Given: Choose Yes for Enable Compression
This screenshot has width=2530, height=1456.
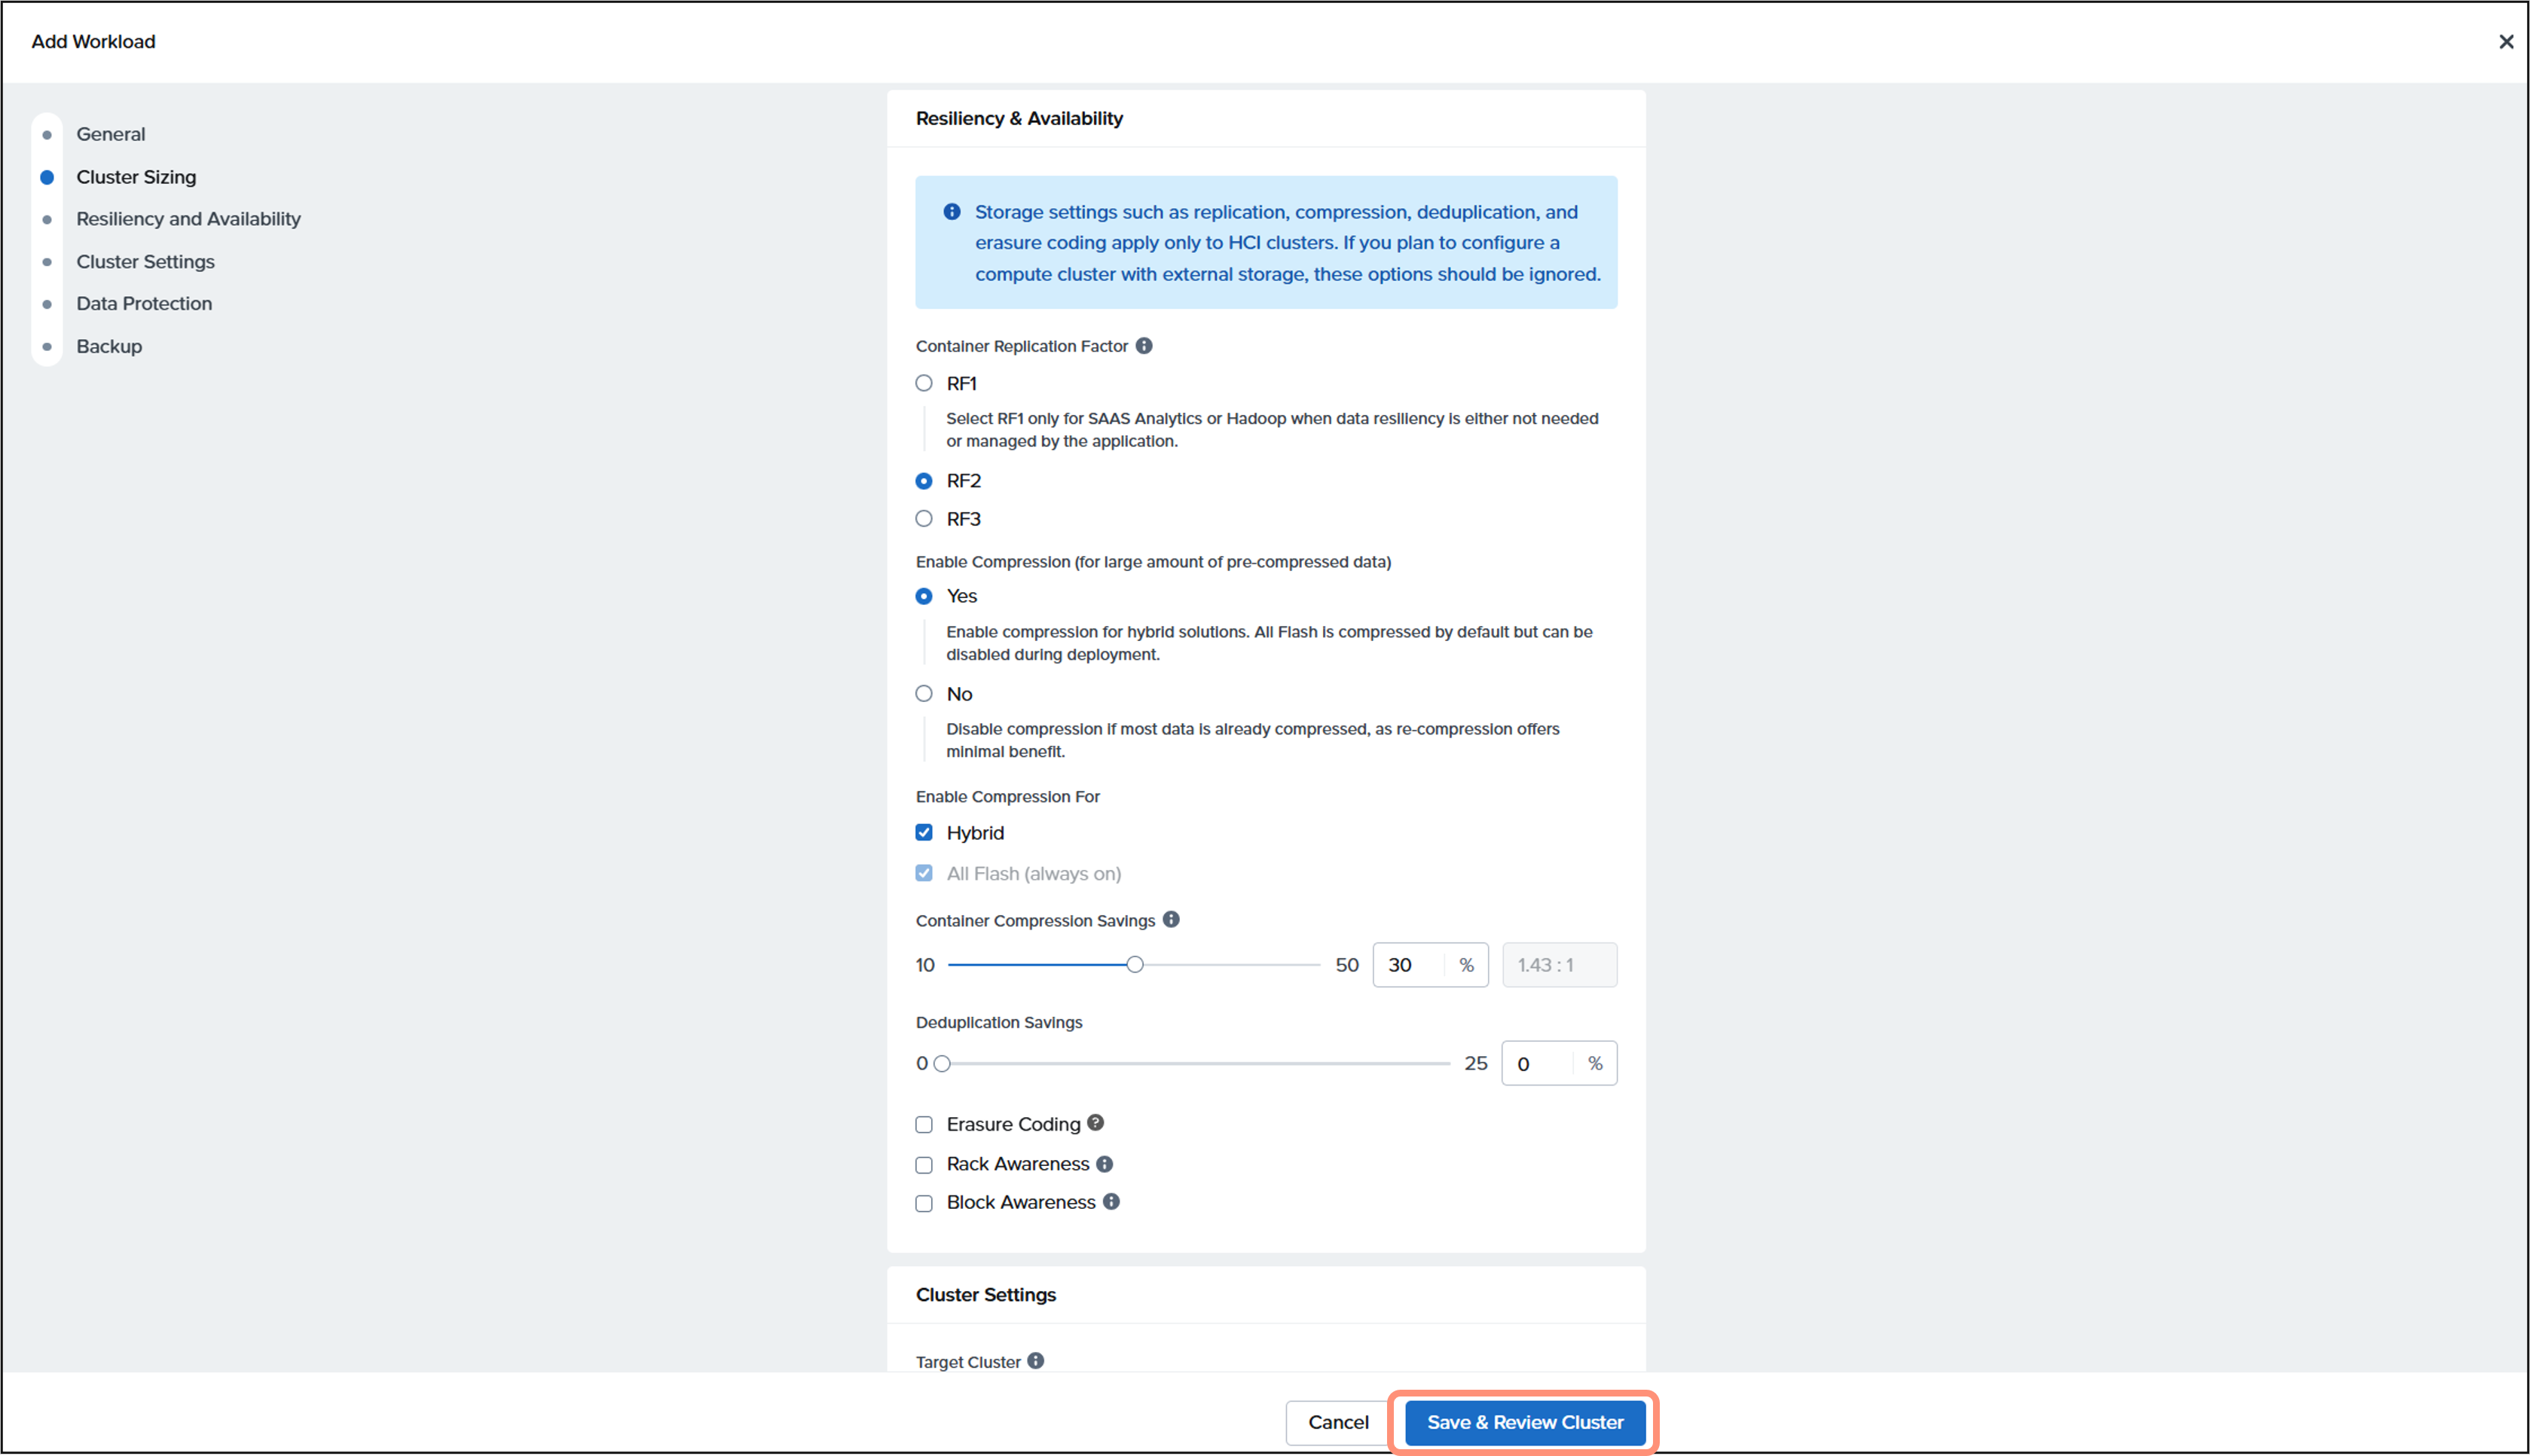Looking at the screenshot, I should click(924, 596).
